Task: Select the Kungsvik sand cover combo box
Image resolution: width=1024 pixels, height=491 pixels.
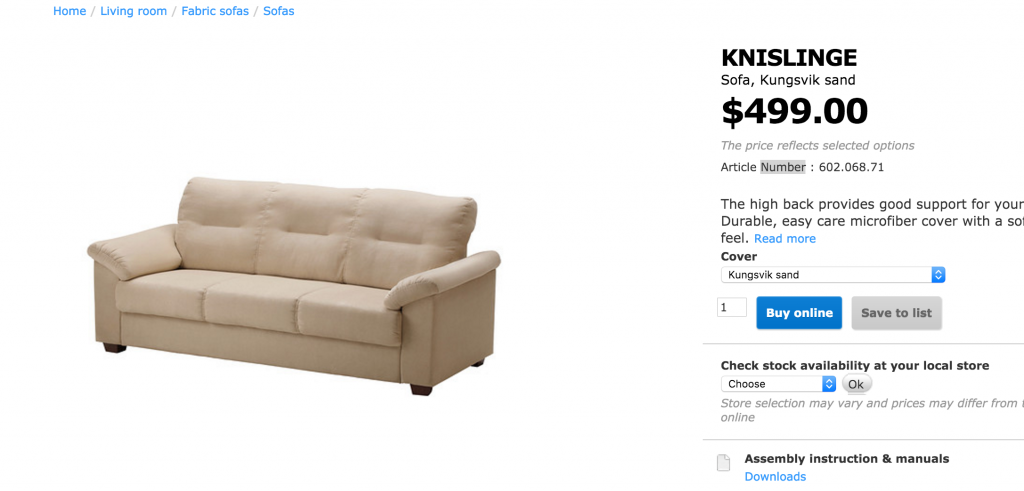Action: tap(833, 275)
